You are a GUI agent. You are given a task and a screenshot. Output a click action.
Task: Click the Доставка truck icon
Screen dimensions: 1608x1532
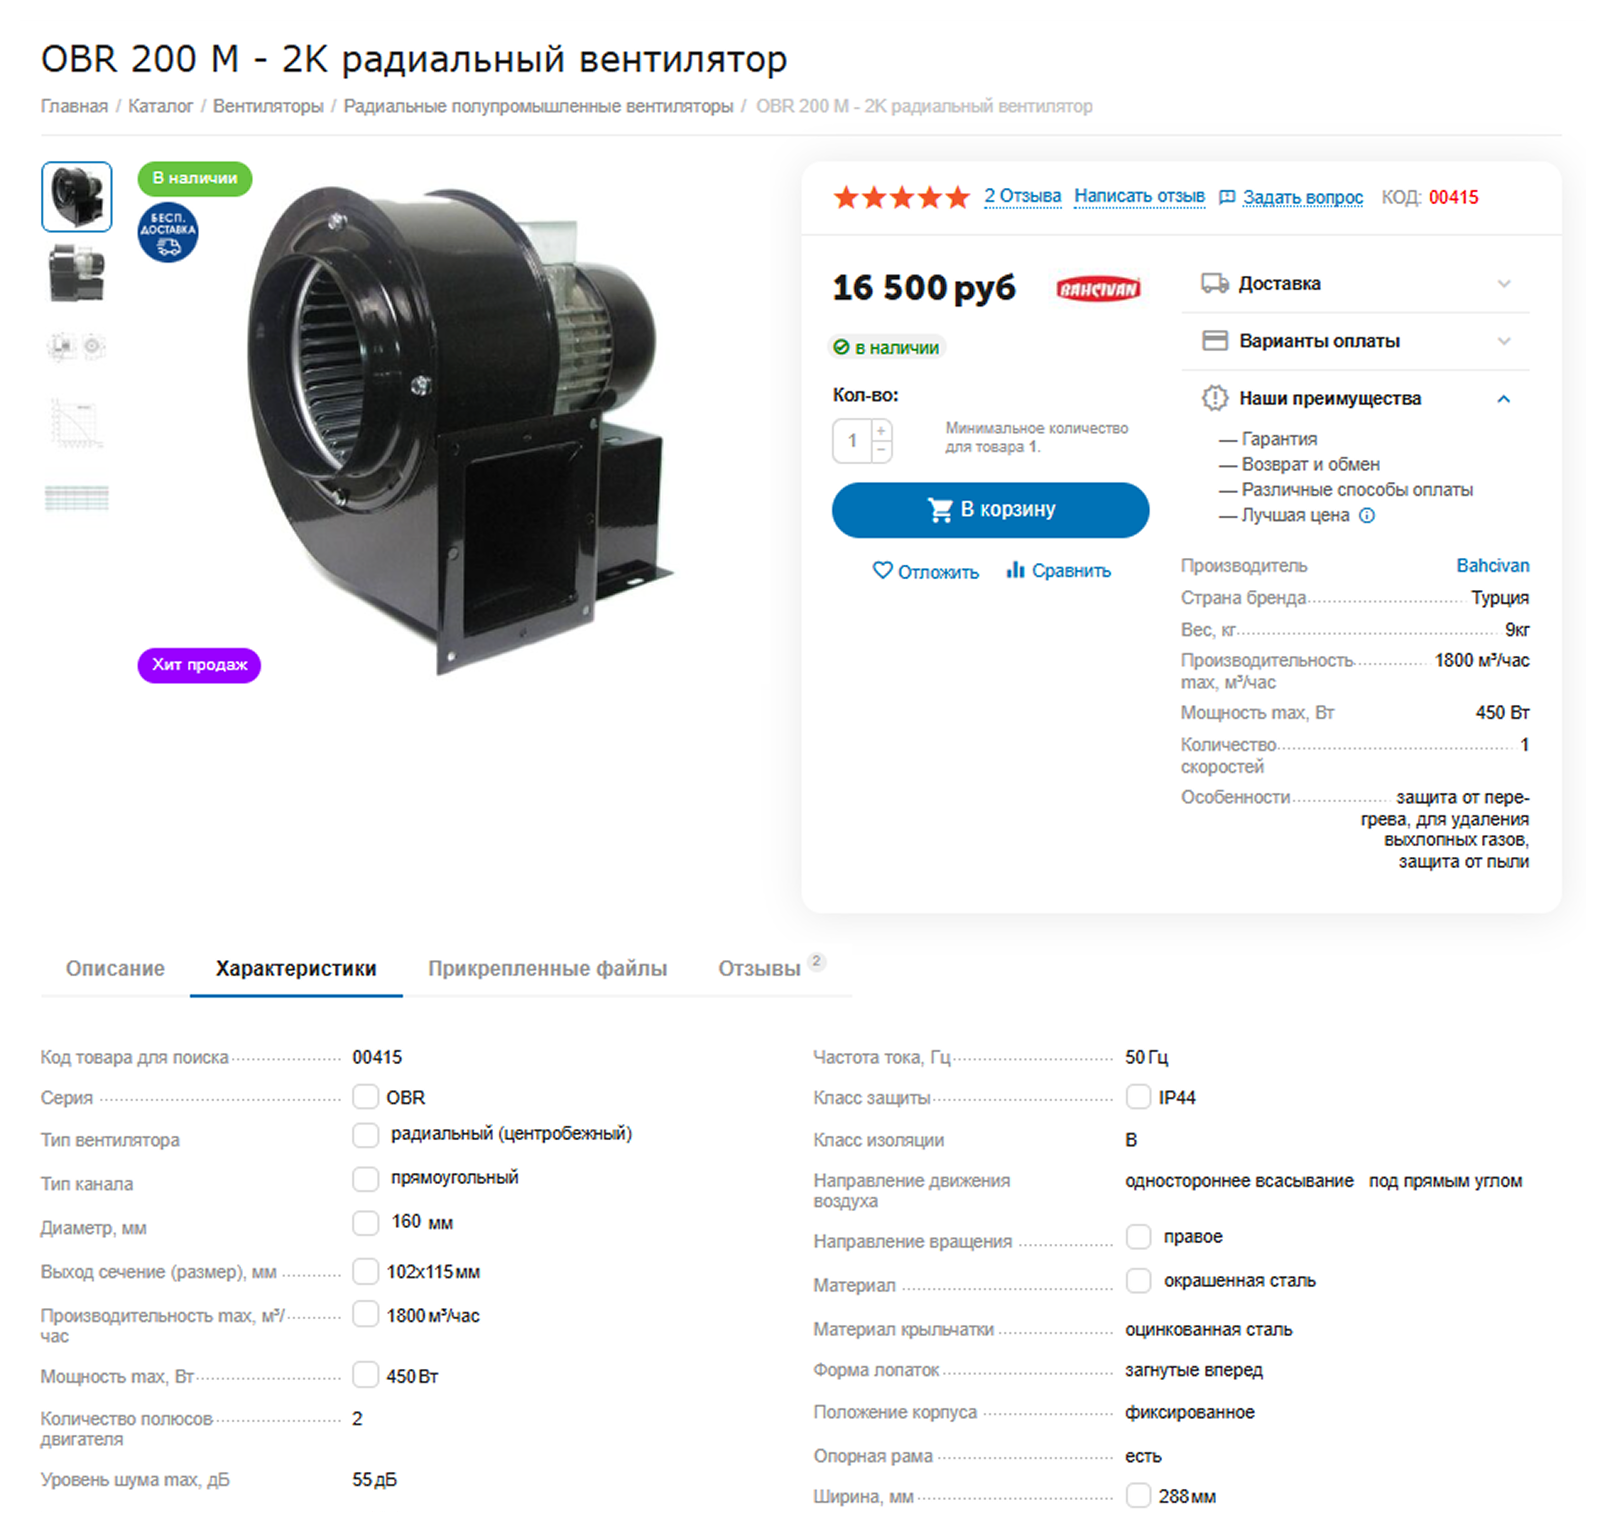1215,283
